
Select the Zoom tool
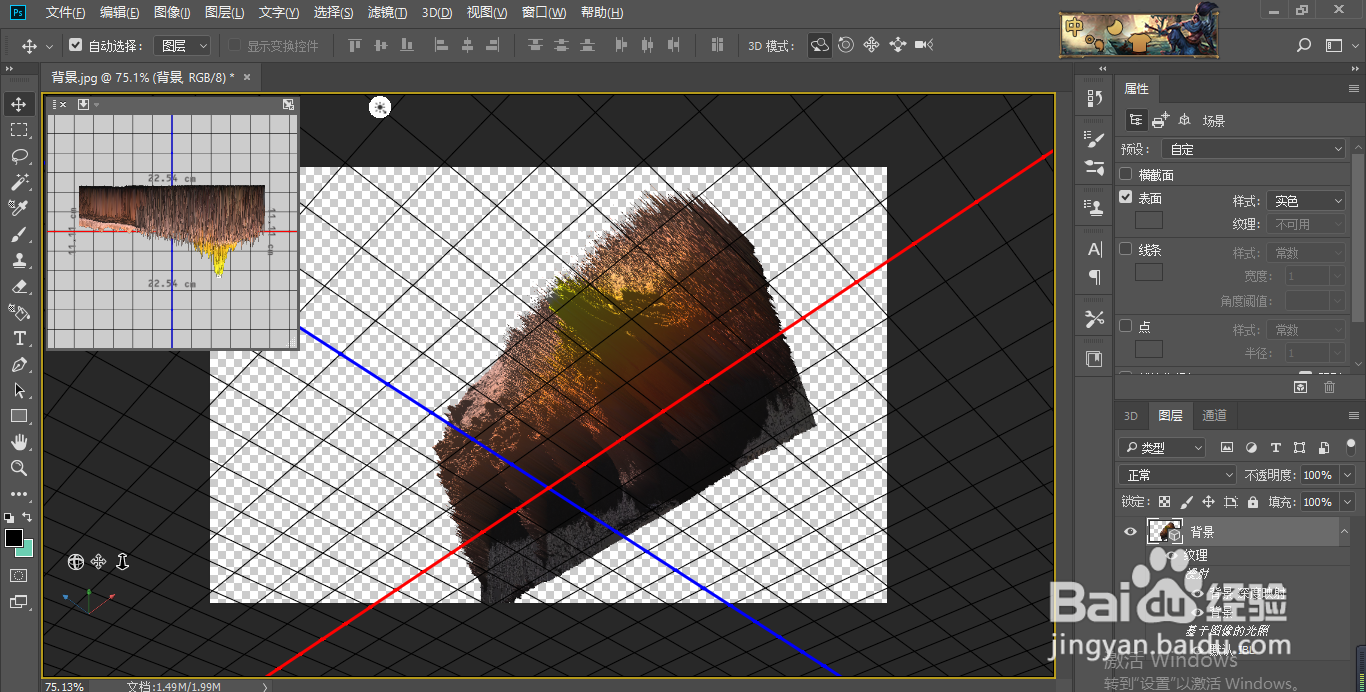19,468
